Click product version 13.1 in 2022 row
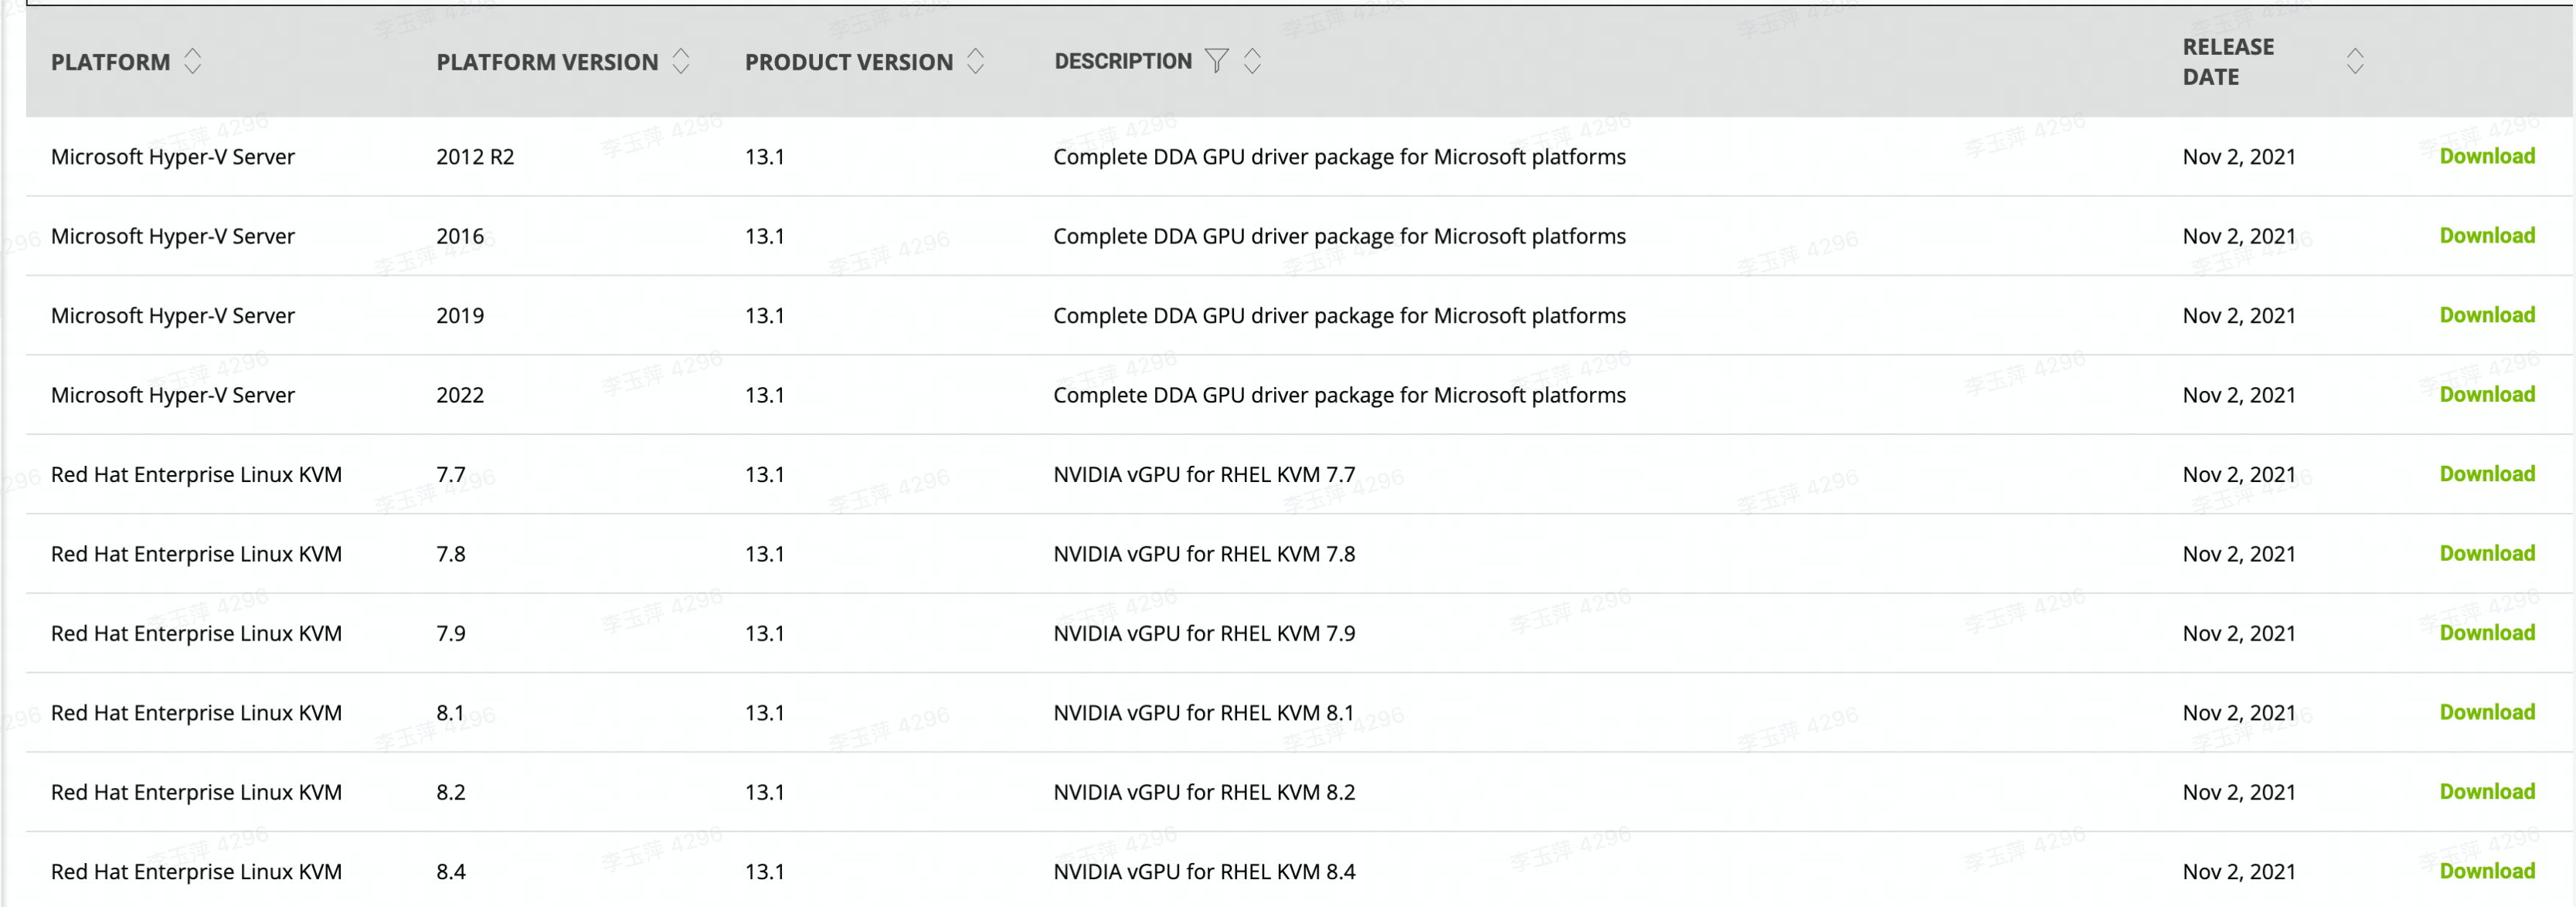Viewport: 2576px width, 907px height. pos(765,395)
